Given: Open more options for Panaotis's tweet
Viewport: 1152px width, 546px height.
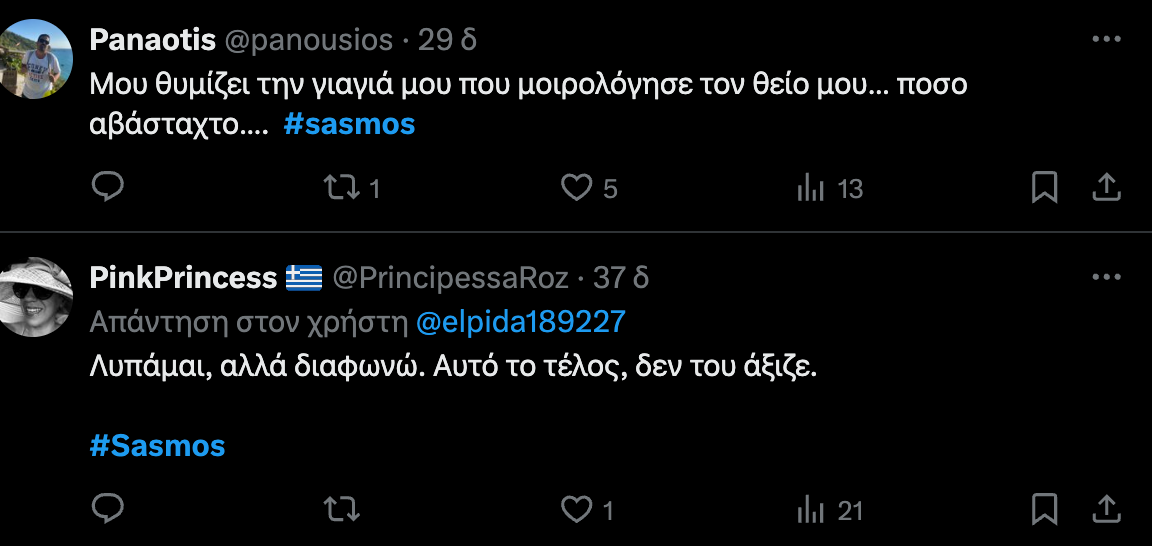Looking at the screenshot, I should tap(1106, 39).
